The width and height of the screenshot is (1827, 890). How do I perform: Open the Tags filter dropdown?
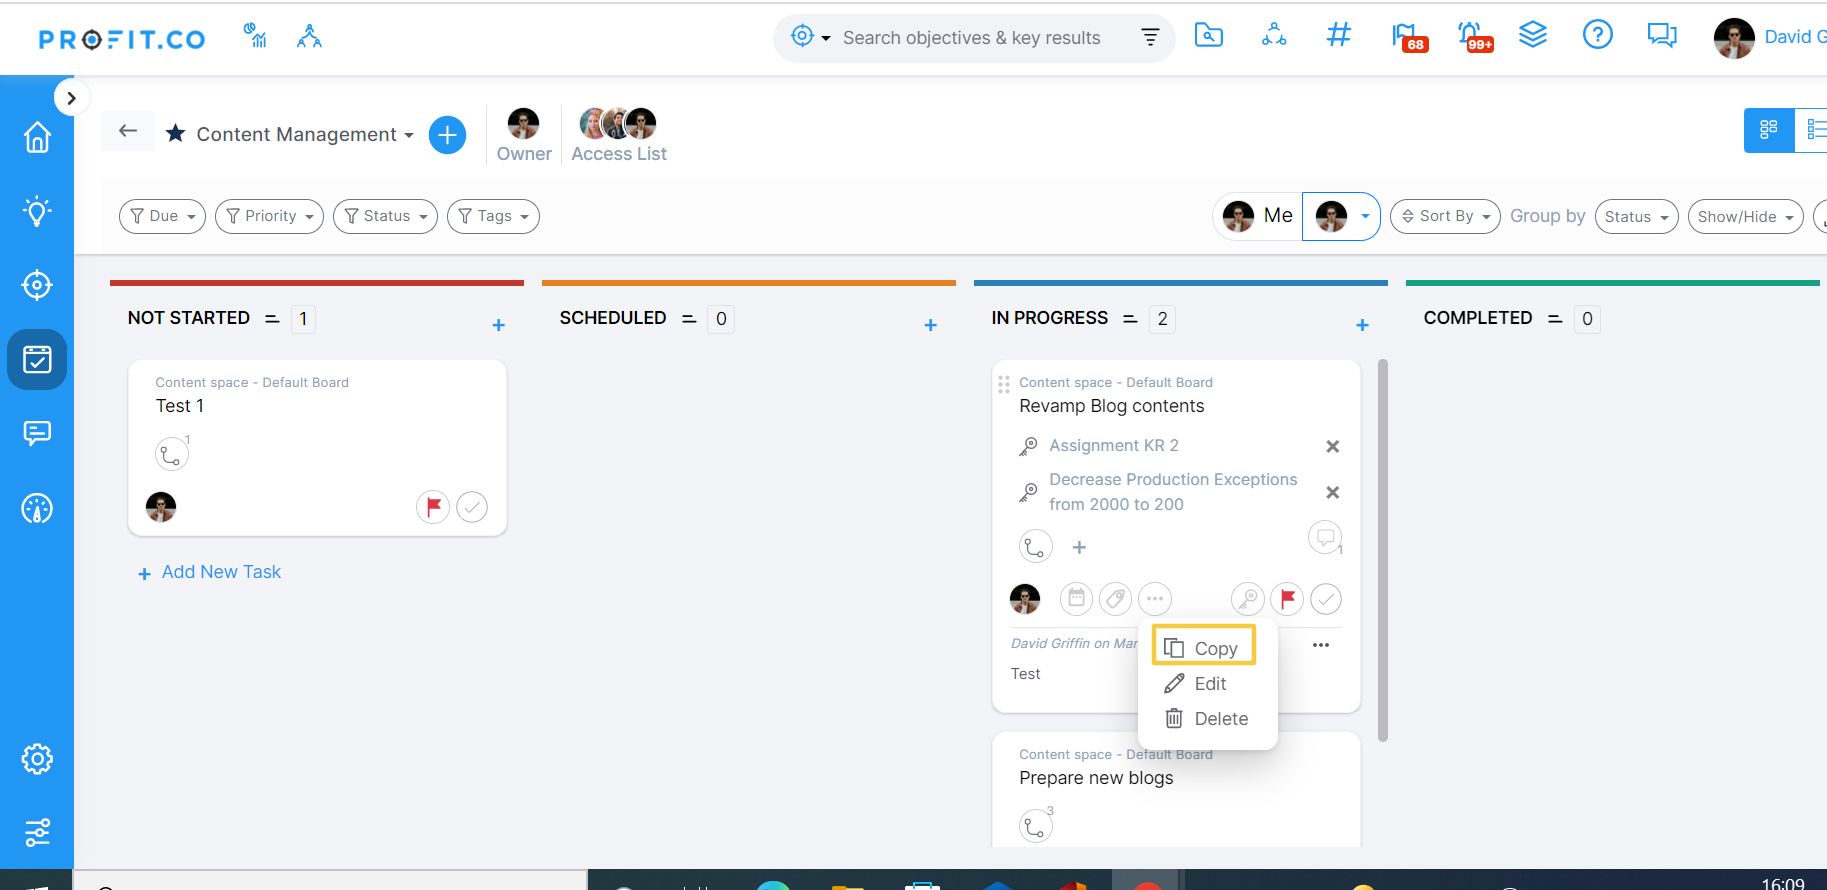tap(493, 216)
